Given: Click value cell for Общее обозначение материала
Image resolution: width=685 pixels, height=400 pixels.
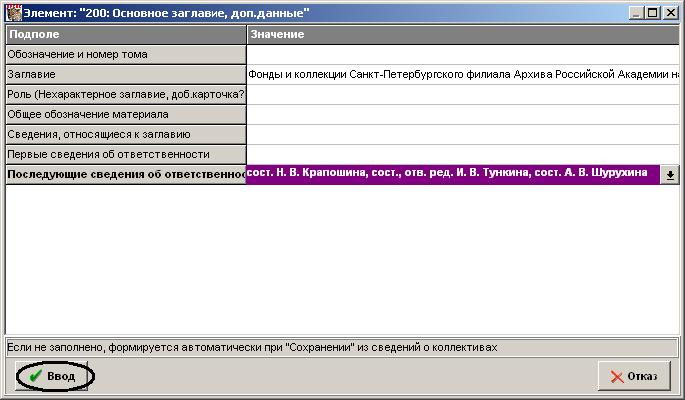Looking at the screenshot, I should coord(463,115).
